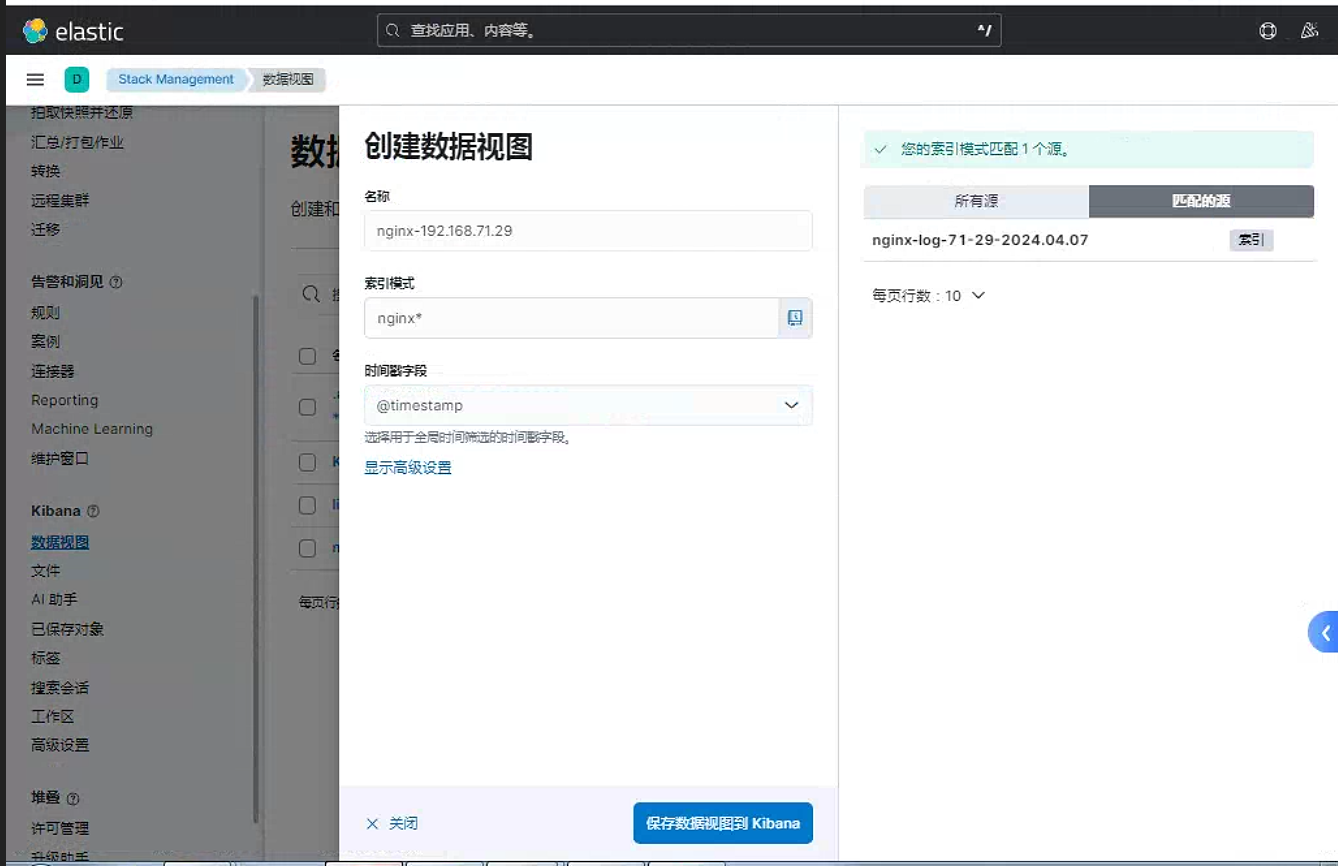Click the index pattern docs icon
Screen dimensions: 1338x866
[795, 318]
